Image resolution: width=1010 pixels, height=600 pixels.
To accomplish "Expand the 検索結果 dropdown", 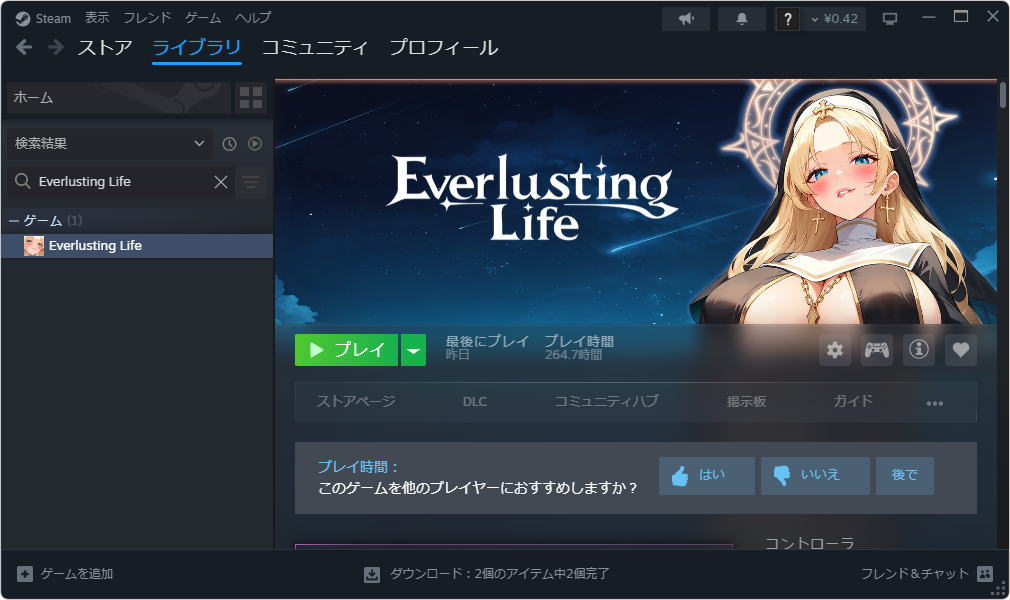I will [x=110, y=143].
